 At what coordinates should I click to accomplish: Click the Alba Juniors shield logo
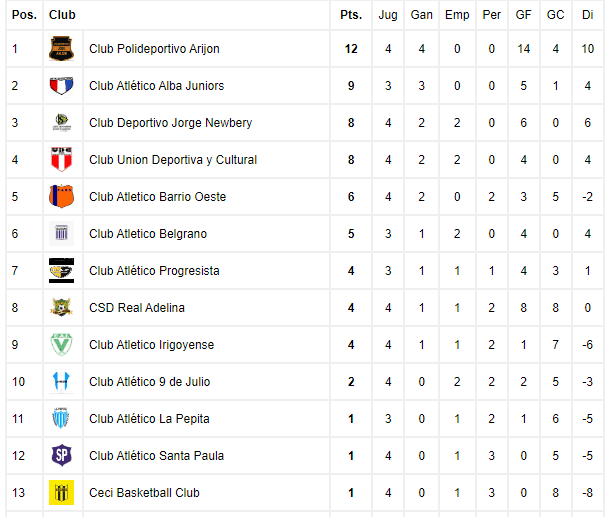[61, 86]
